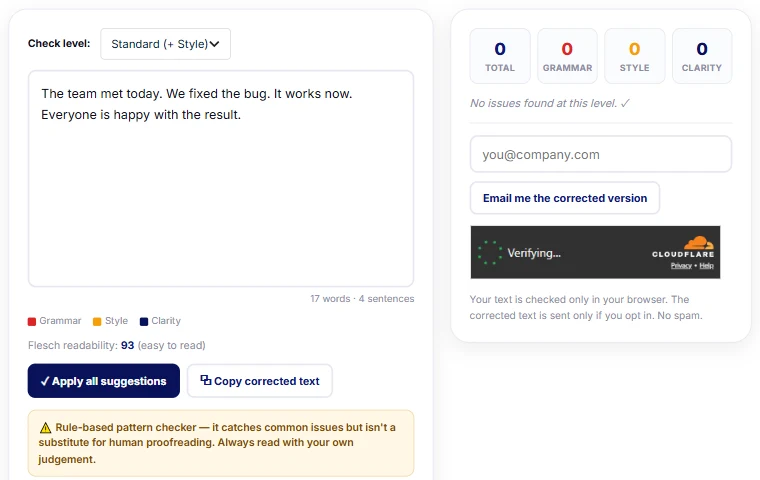Click the red Grammar legend swatch
Screen dimensions: 760x480
(32, 321)
